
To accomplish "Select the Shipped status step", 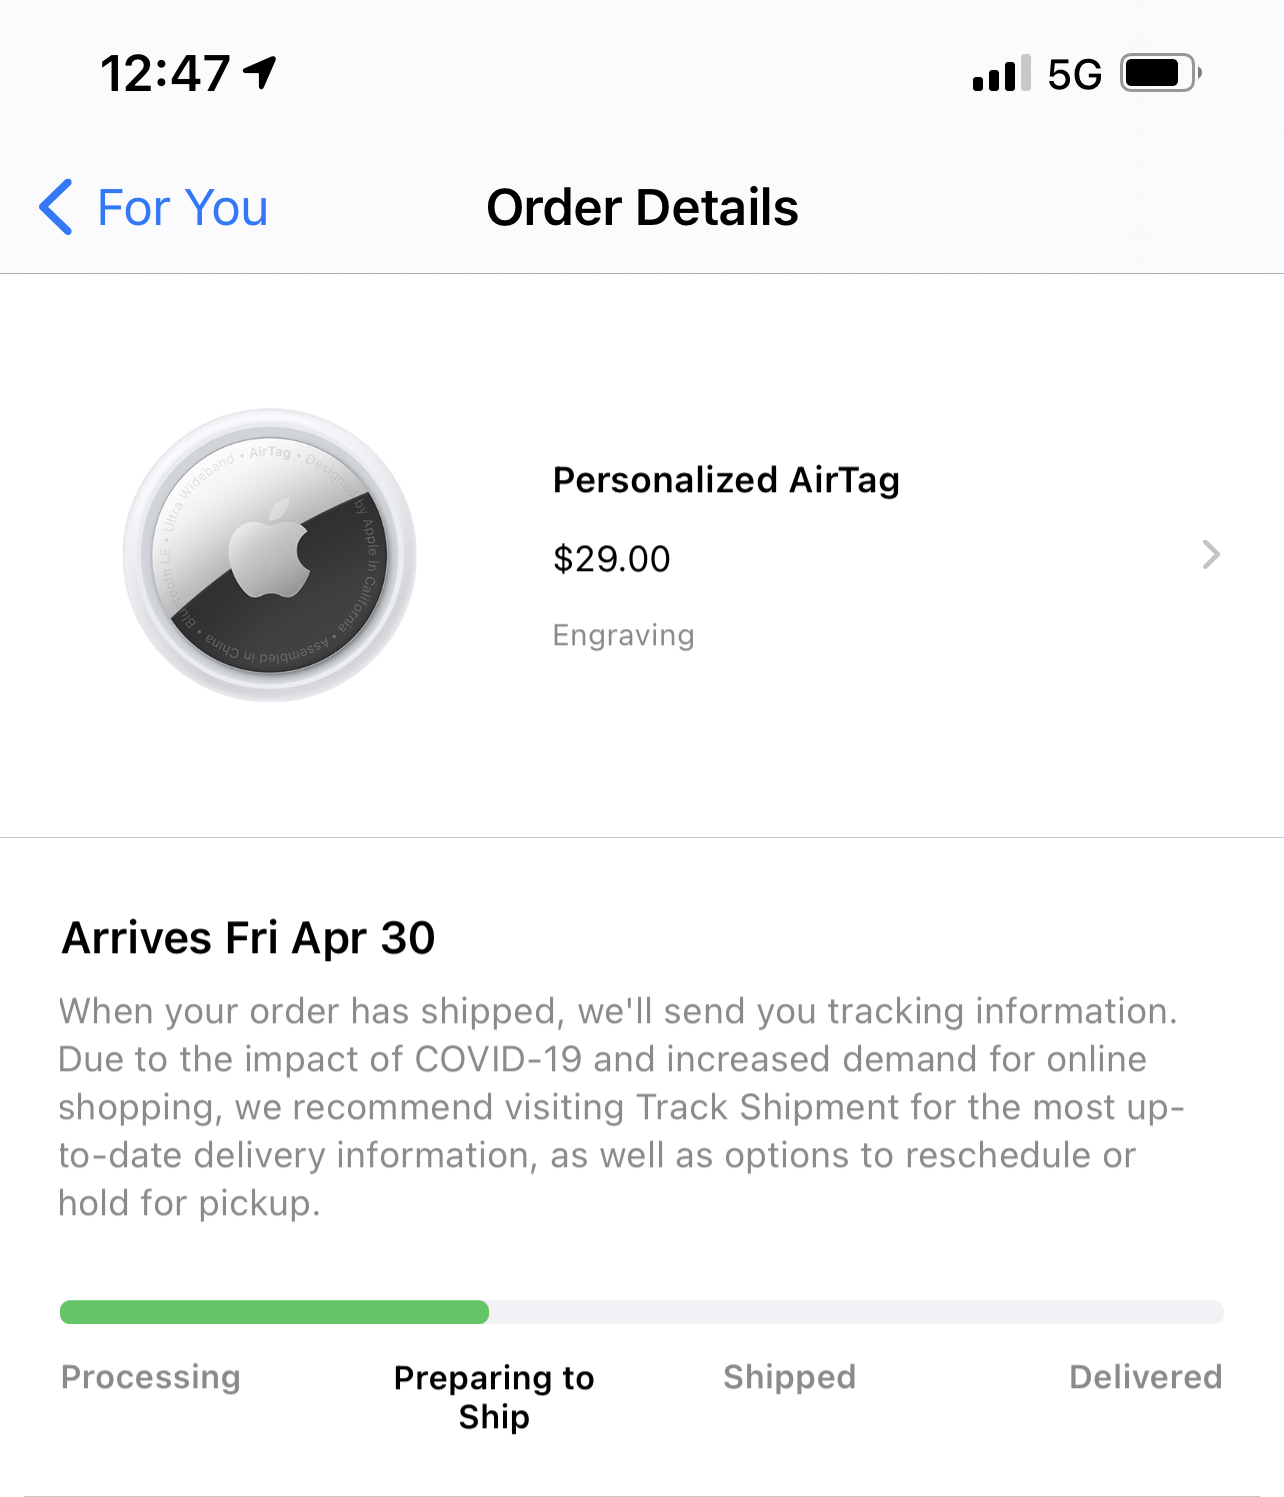I will pos(789,1377).
